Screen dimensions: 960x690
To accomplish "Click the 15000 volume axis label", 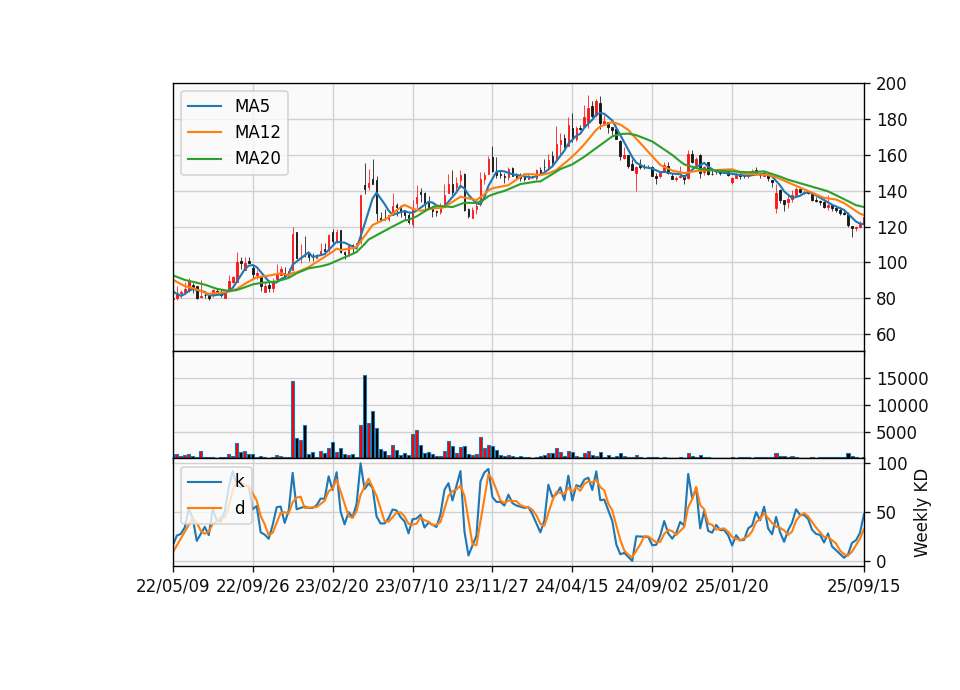I will (x=902, y=379).
